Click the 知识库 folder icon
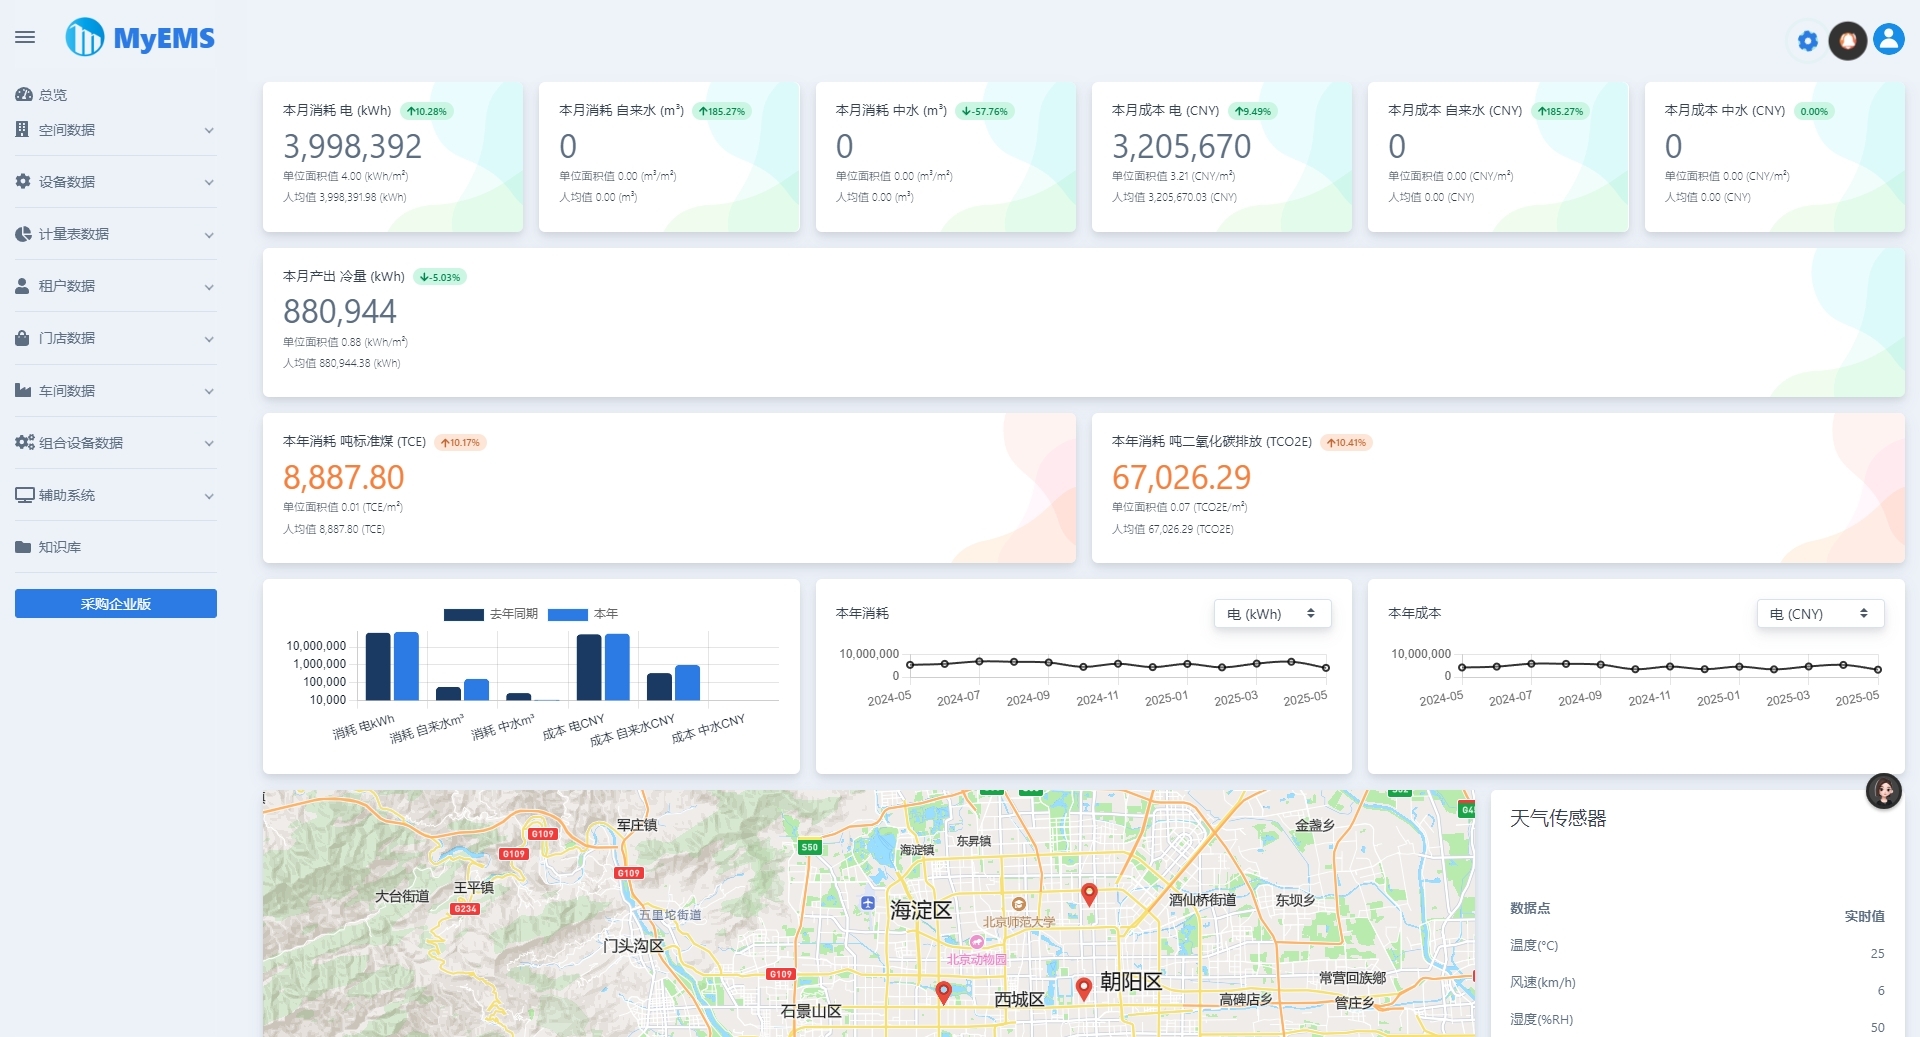This screenshot has height=1037, width=1920. (23, 547)
